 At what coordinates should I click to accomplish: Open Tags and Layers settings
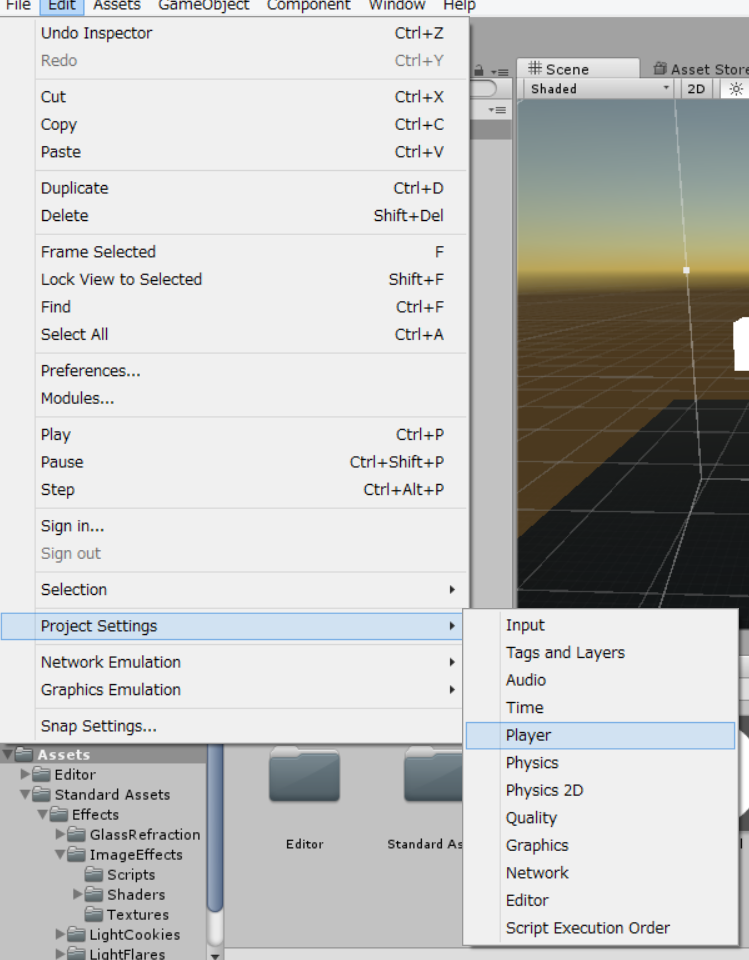tap(600, 653)
